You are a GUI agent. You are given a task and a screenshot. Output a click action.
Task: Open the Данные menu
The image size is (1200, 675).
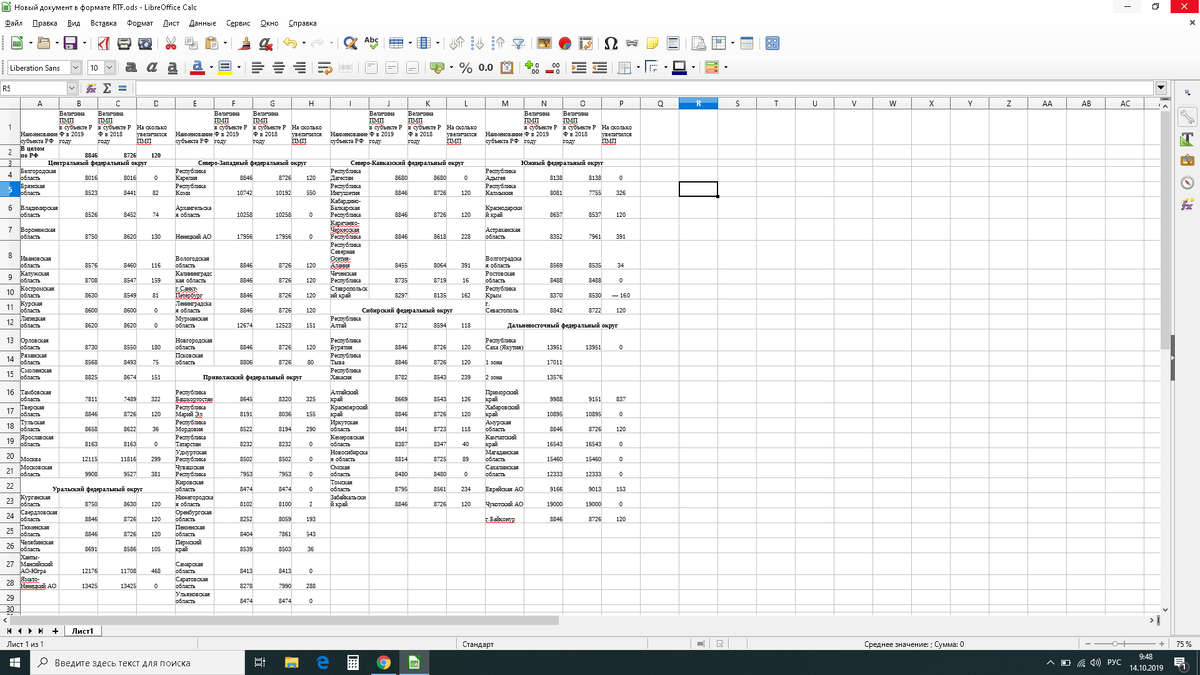[x=203, y=21]
